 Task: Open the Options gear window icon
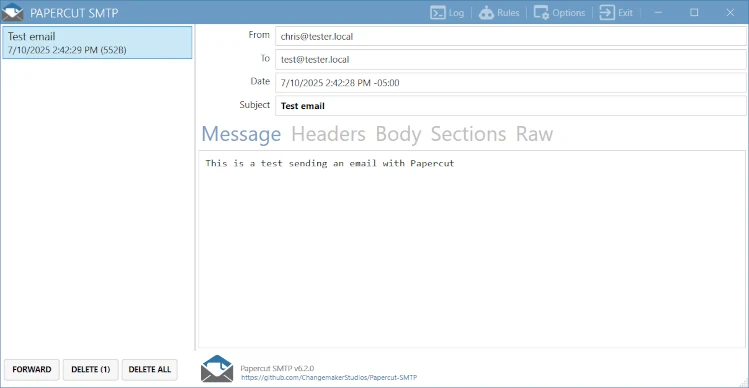click(541, 13)
